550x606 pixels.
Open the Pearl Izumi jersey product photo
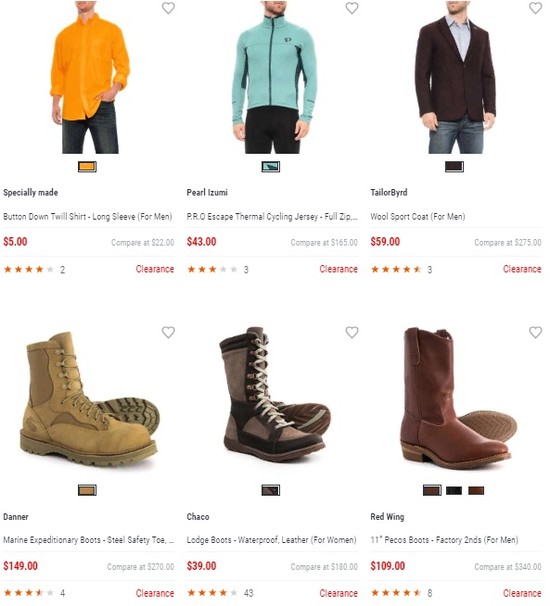point(273,77)
